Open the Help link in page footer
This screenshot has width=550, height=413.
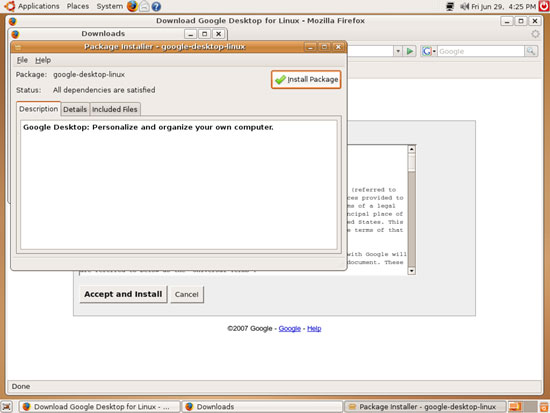(314, 329)
